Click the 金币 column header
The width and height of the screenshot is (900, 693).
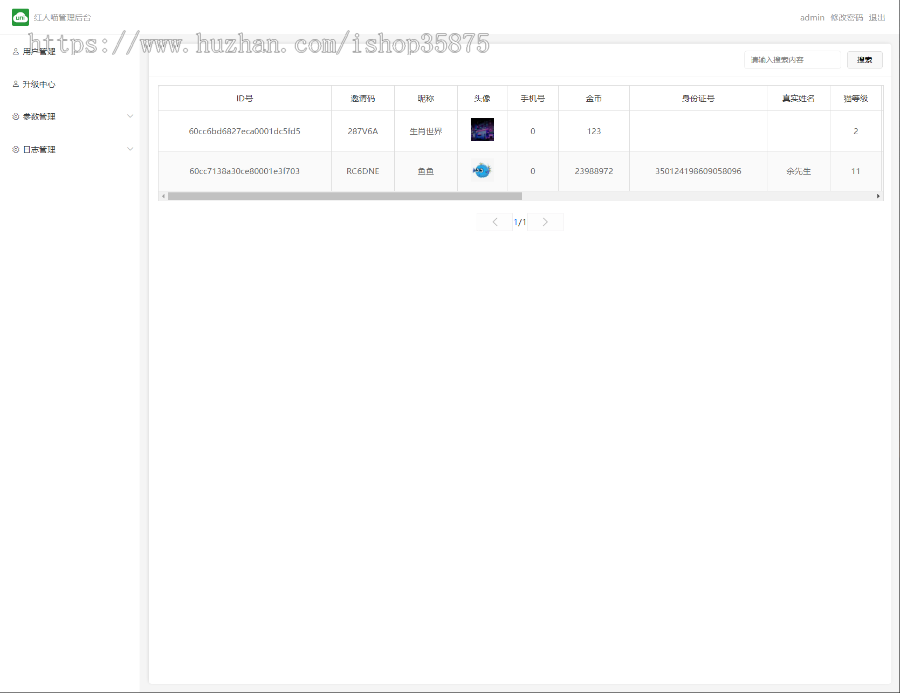point(593,98)
